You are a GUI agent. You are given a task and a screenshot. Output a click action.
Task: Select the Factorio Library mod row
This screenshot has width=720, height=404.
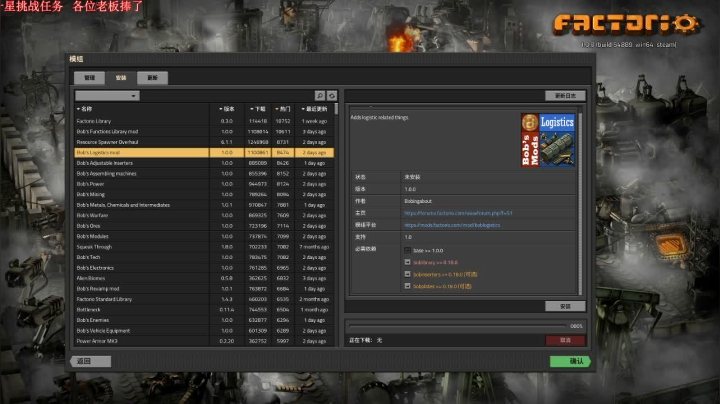click(204, 121)
